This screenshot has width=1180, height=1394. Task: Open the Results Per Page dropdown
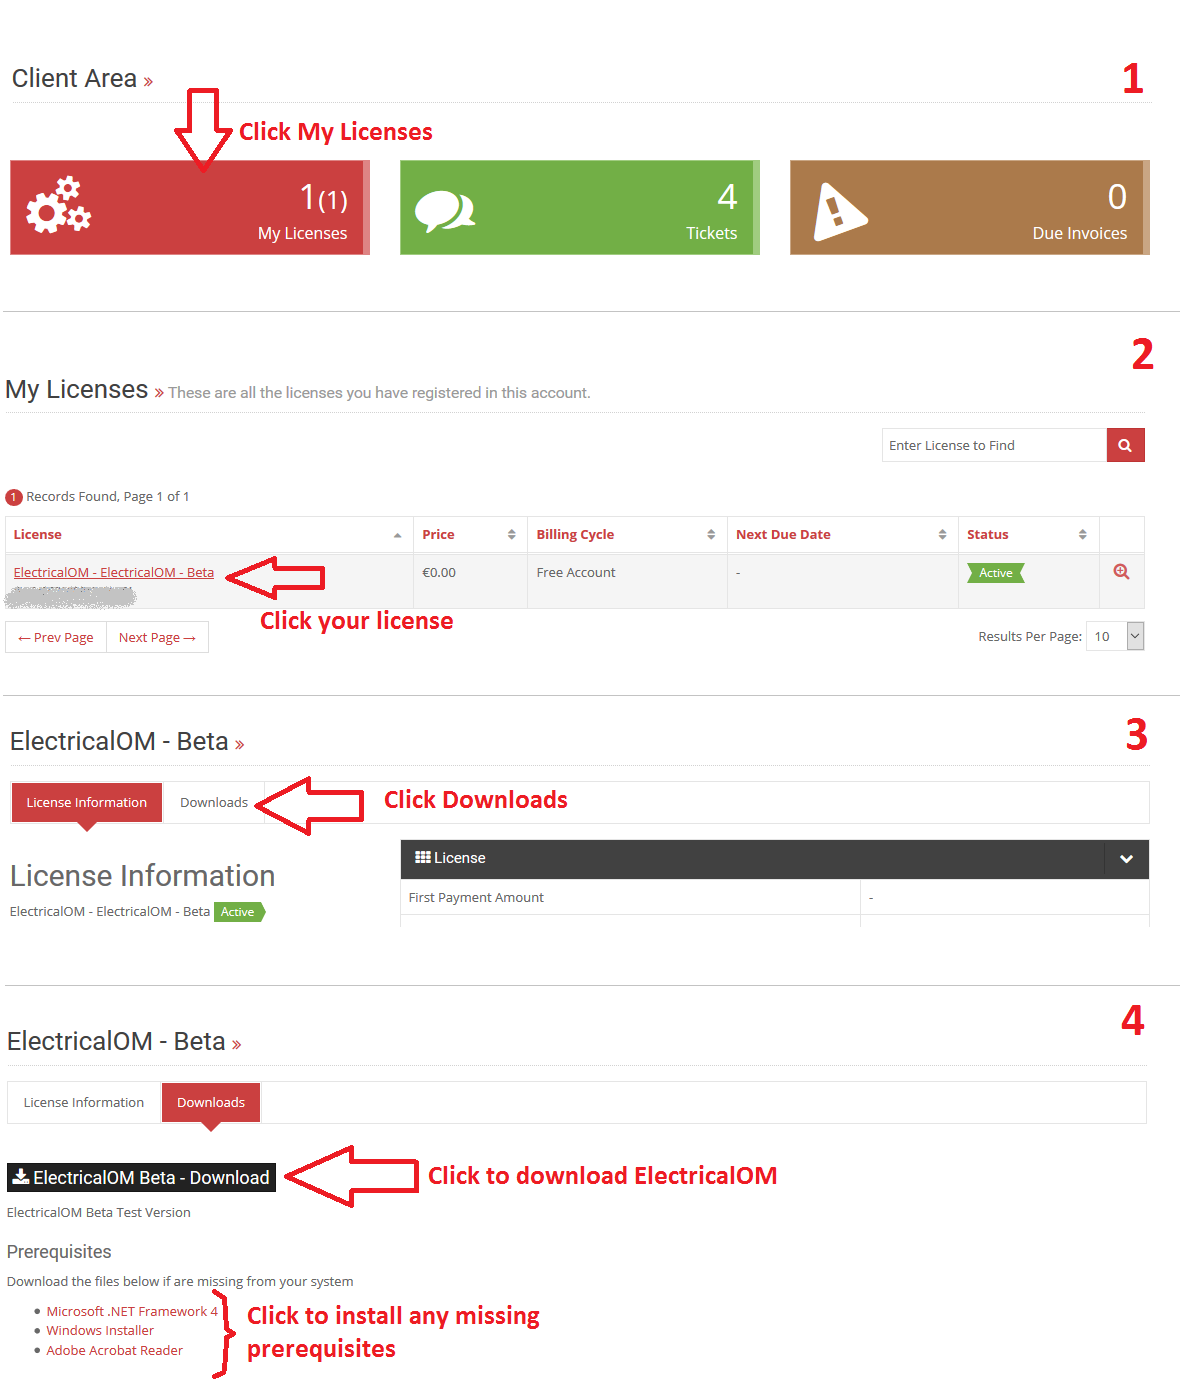[1115, 636]
